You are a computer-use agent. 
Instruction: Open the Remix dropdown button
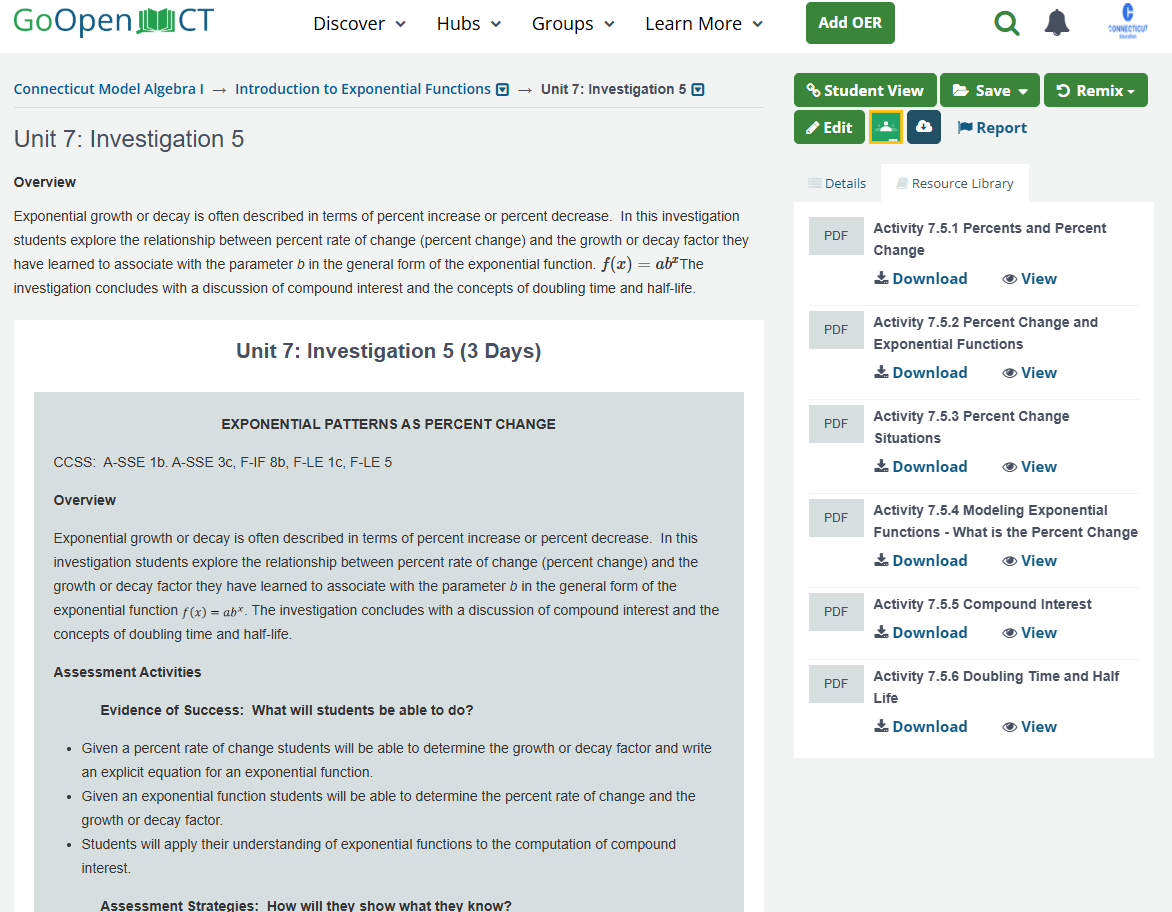pyautogui.click(x=1095, y=90)
